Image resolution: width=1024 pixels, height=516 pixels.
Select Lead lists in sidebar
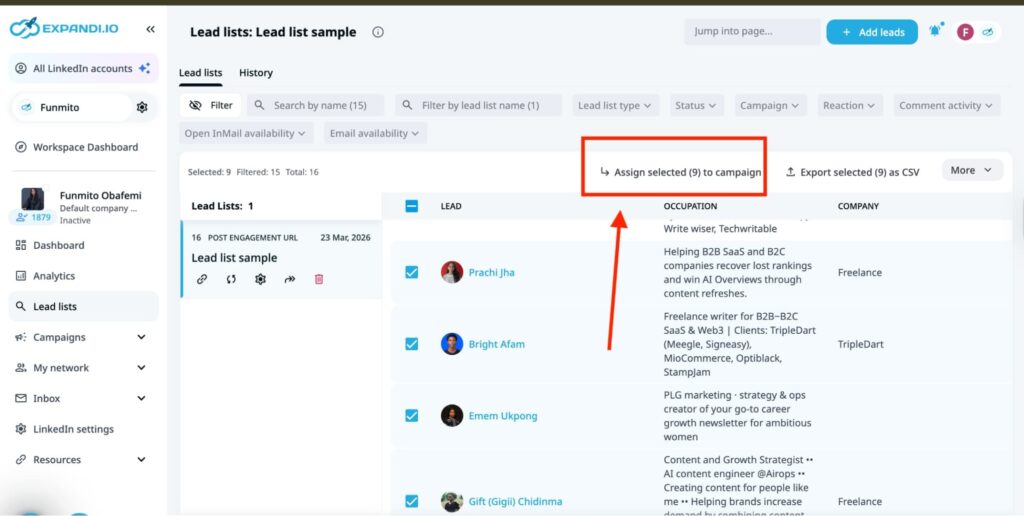pos(84,306)
